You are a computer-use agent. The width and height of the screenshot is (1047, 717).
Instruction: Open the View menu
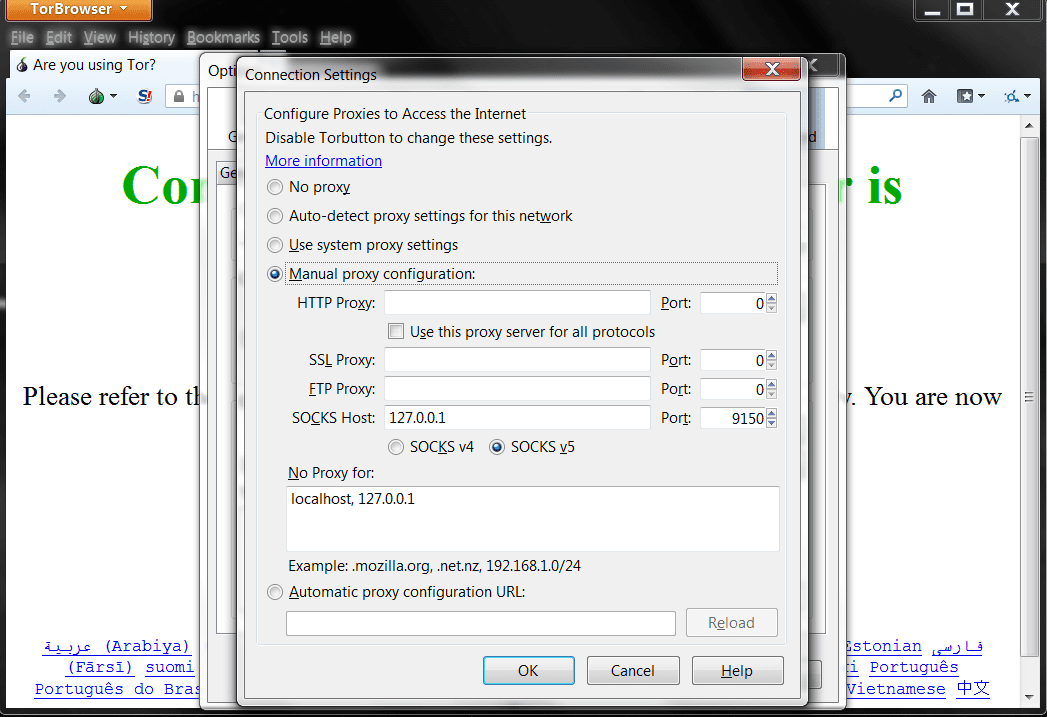pos(99,37)
